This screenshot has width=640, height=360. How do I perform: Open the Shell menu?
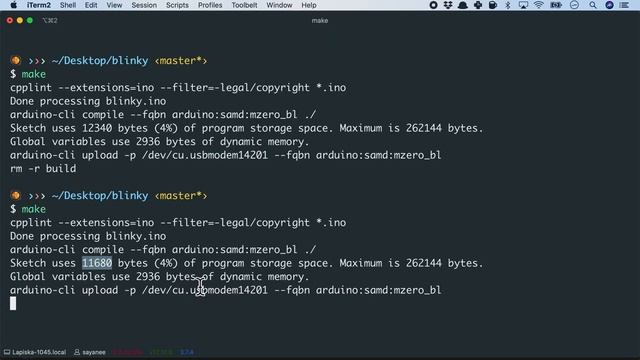click(68, 5)
